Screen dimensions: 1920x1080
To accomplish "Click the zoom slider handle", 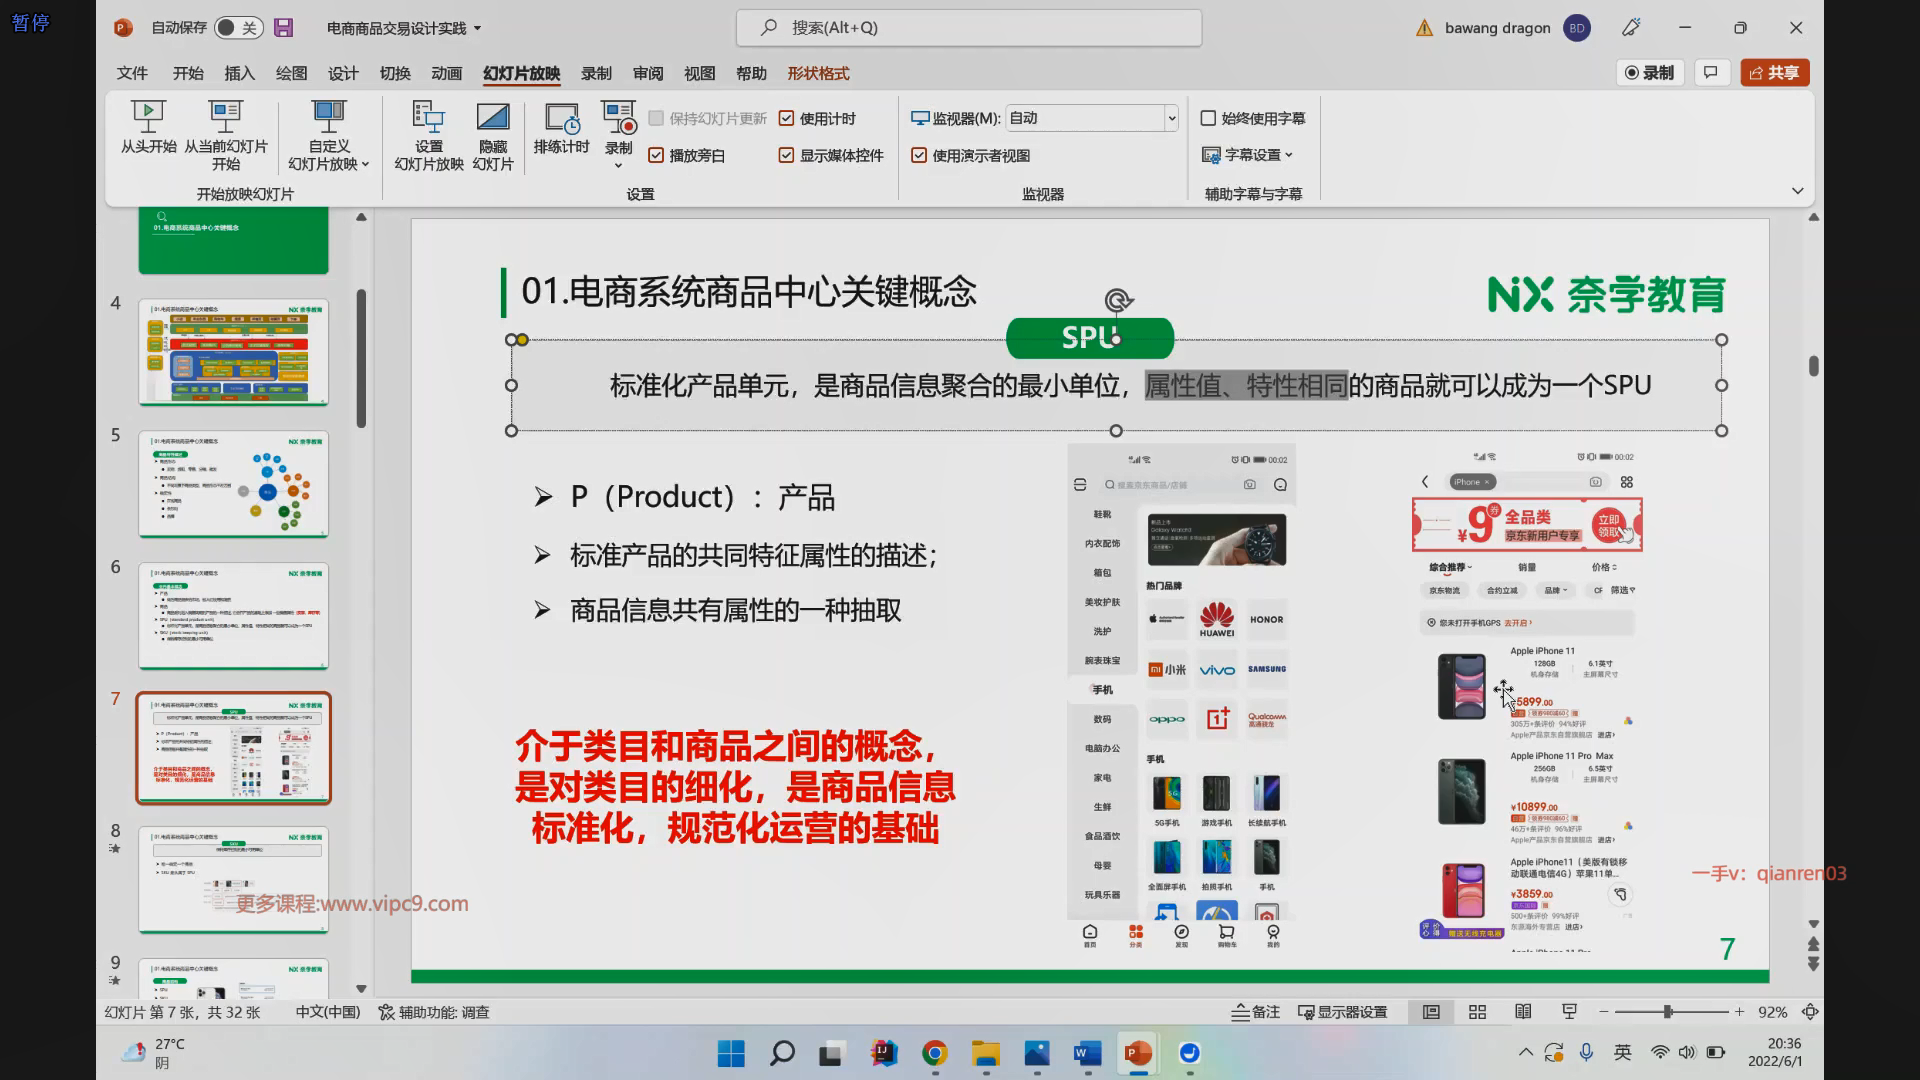I will pos(1668,1012).
